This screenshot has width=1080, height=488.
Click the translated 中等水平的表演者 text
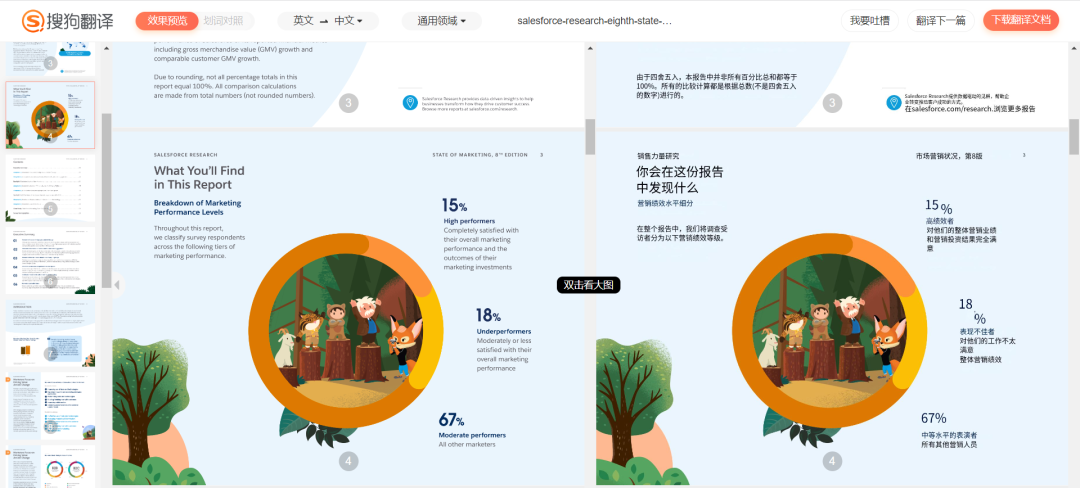[x=948, y=435]
